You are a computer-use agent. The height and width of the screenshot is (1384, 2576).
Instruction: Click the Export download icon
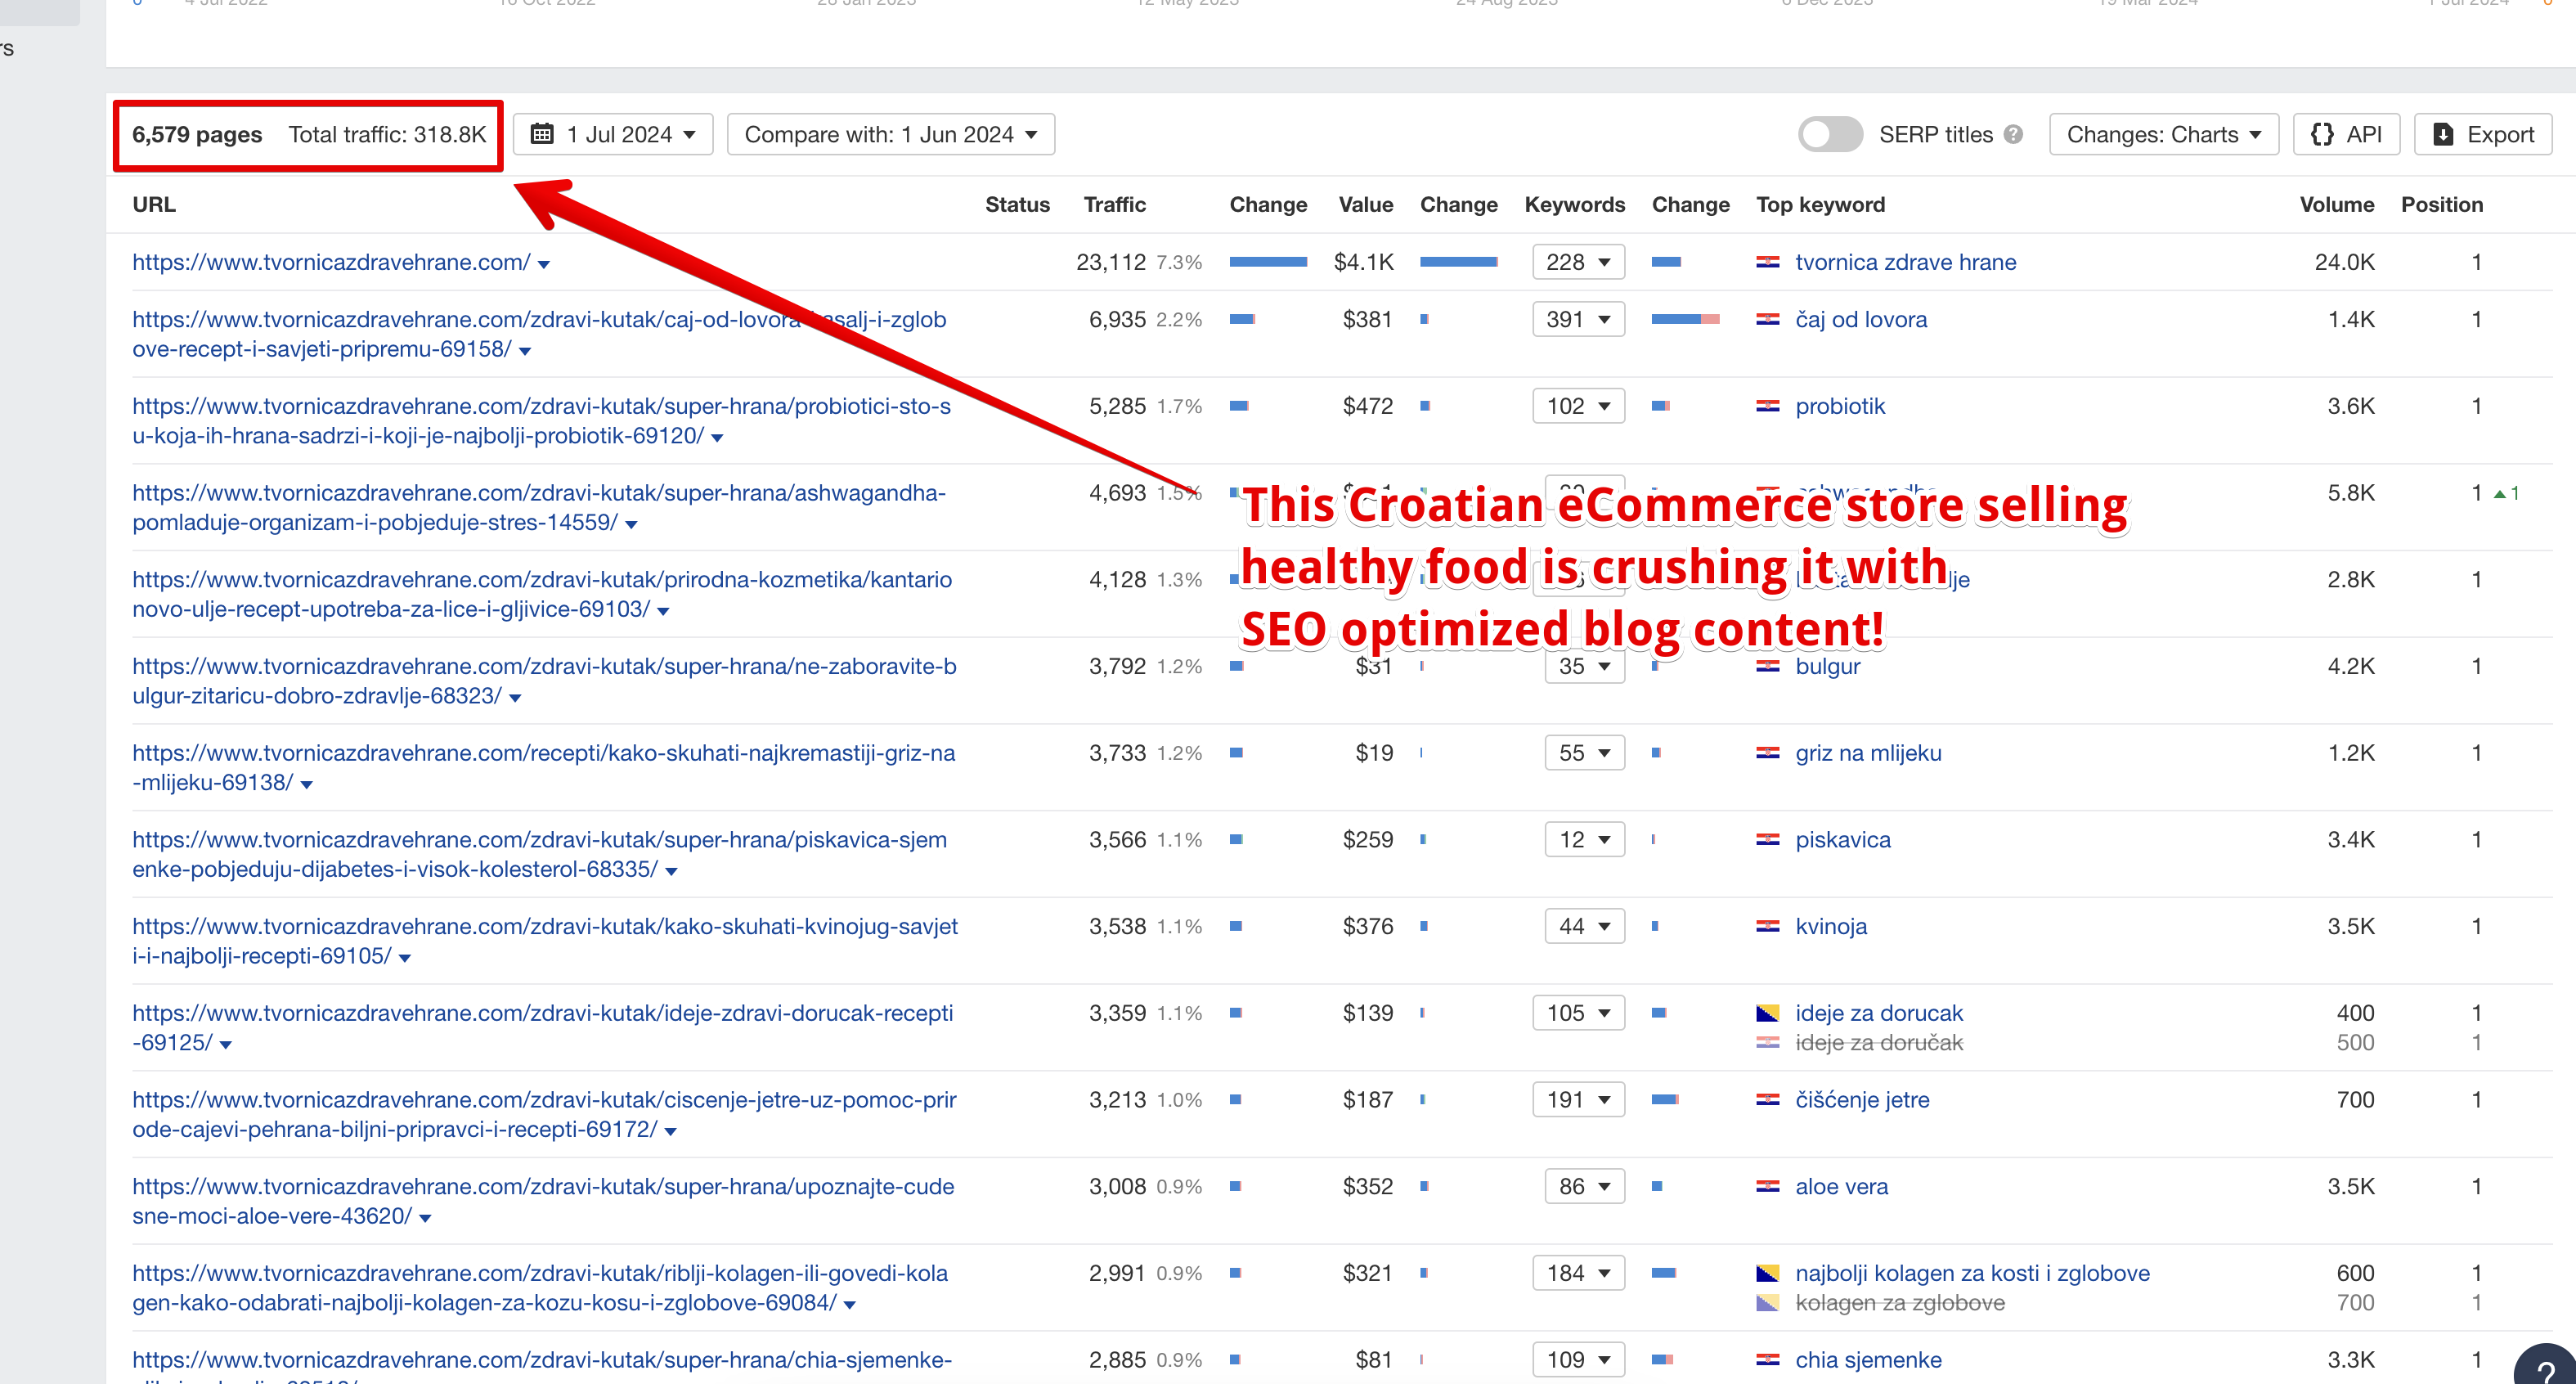pos(2442,134)
